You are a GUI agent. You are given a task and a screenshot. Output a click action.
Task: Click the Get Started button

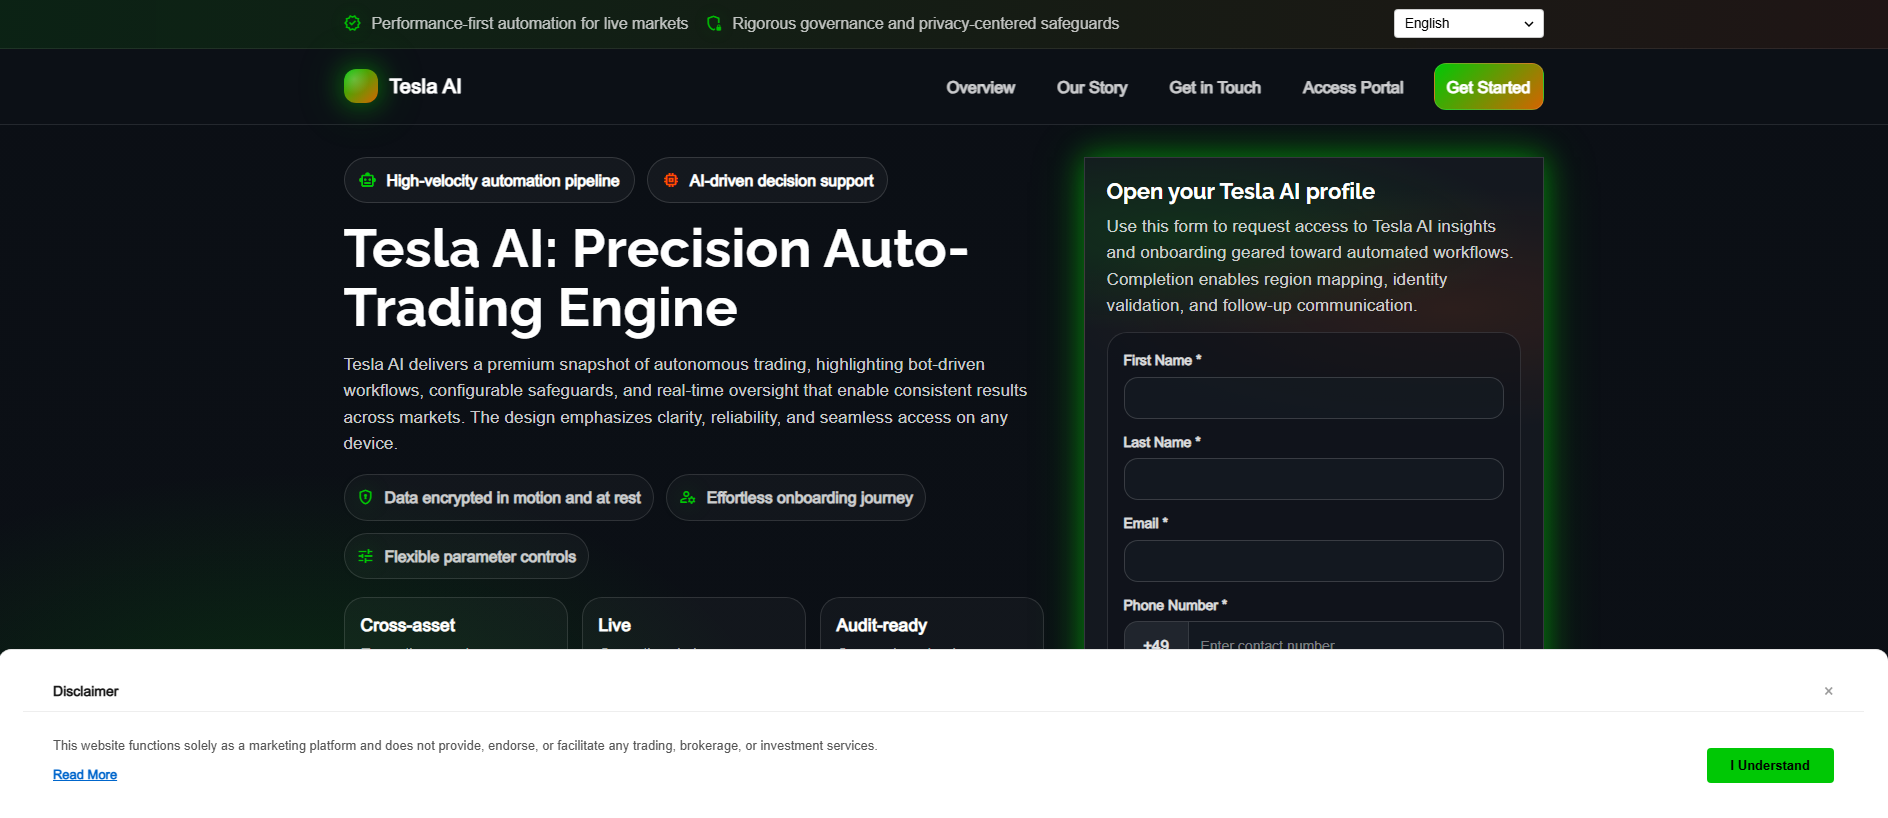(x=1489, y=87)
